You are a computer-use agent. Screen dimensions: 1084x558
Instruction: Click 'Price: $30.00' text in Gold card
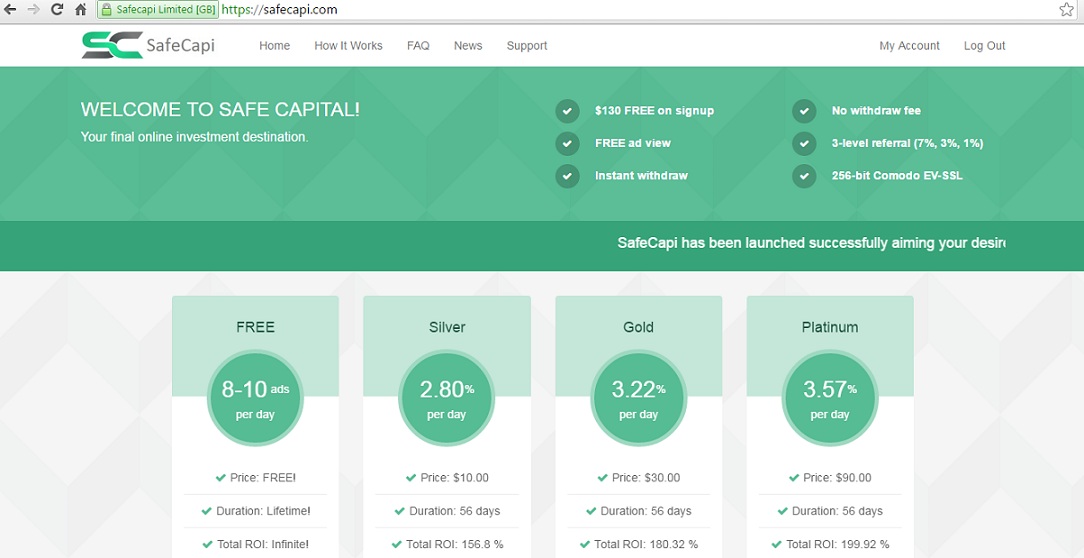(646, 478)
